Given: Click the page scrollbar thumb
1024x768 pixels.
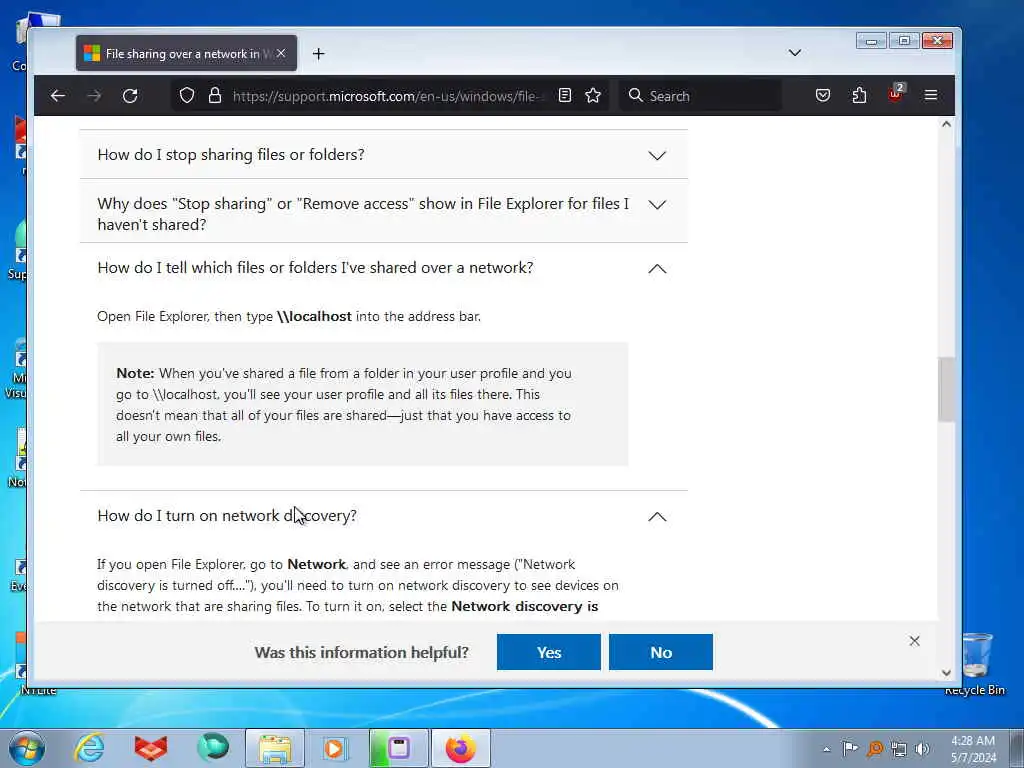Looking at the screenshot, I should point(946,389).
